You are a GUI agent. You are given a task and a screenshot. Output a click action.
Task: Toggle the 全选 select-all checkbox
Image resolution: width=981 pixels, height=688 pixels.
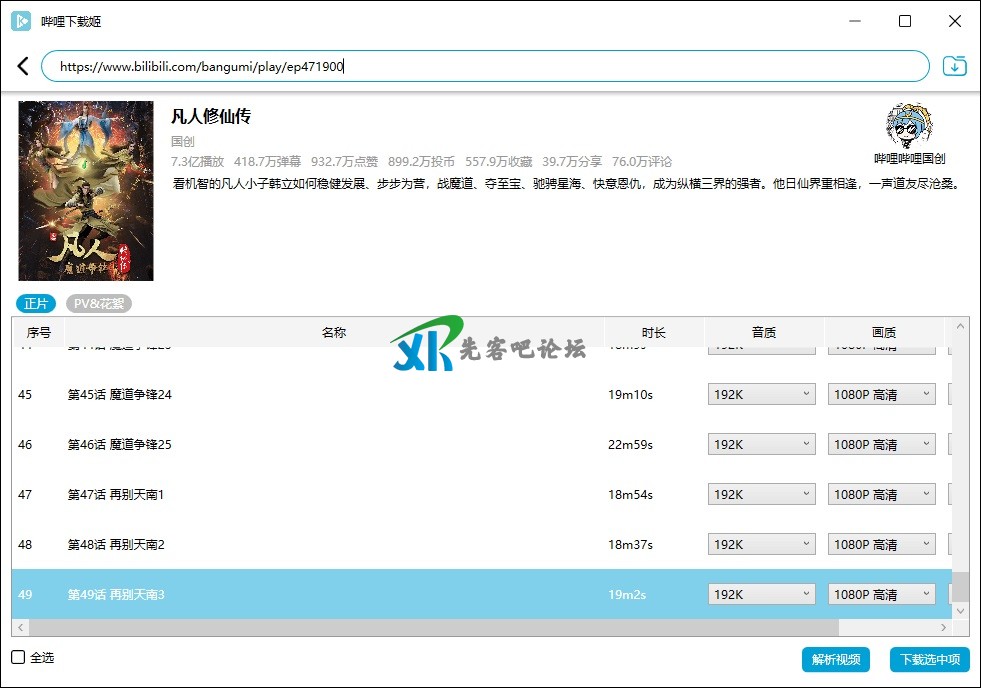coord(18,657)
